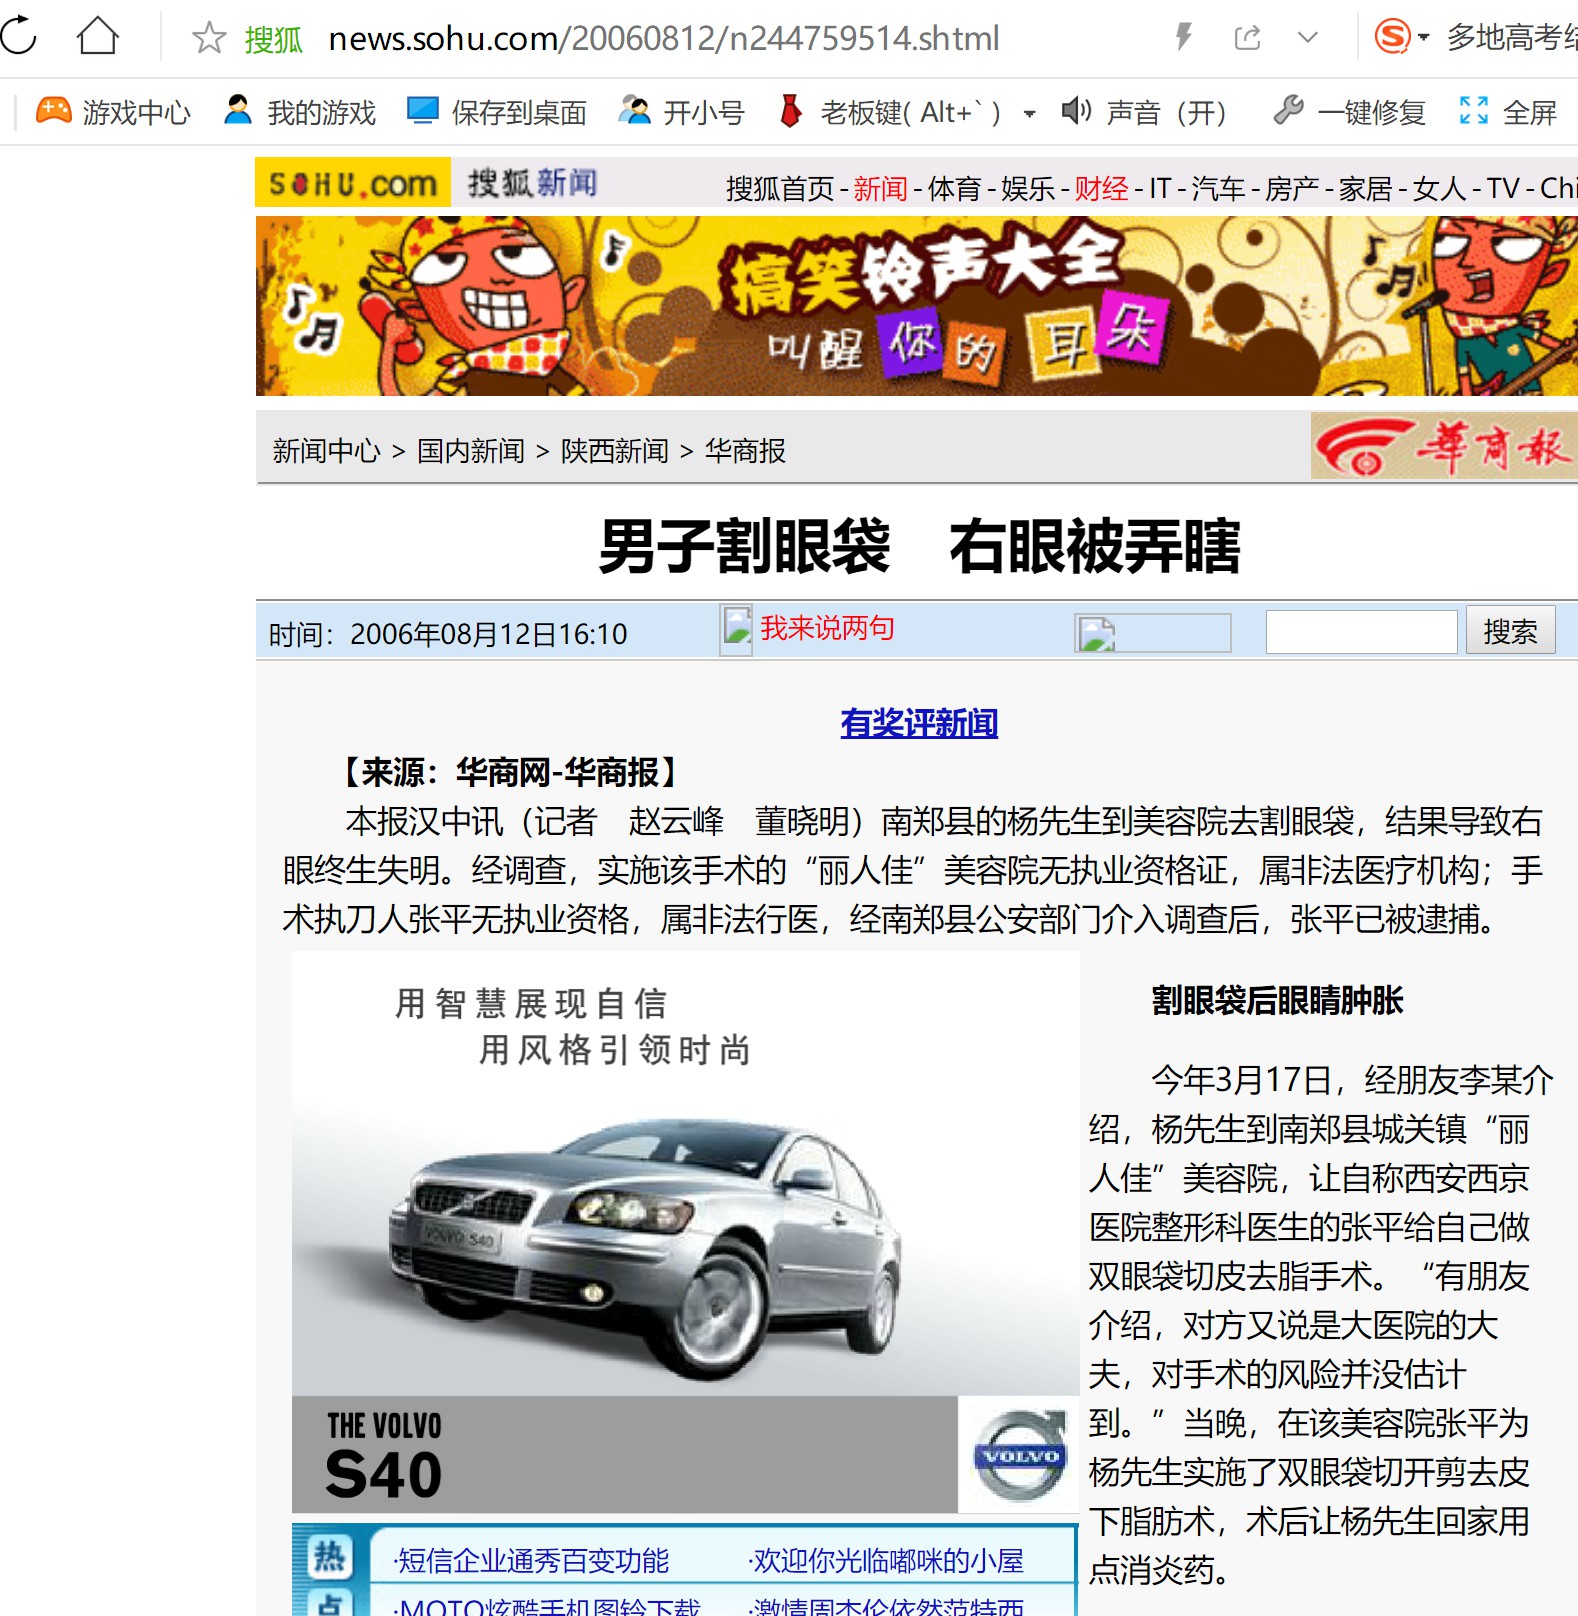Click 我来说两句 comment link
Screen dimensions: 1578x1616
827,628
